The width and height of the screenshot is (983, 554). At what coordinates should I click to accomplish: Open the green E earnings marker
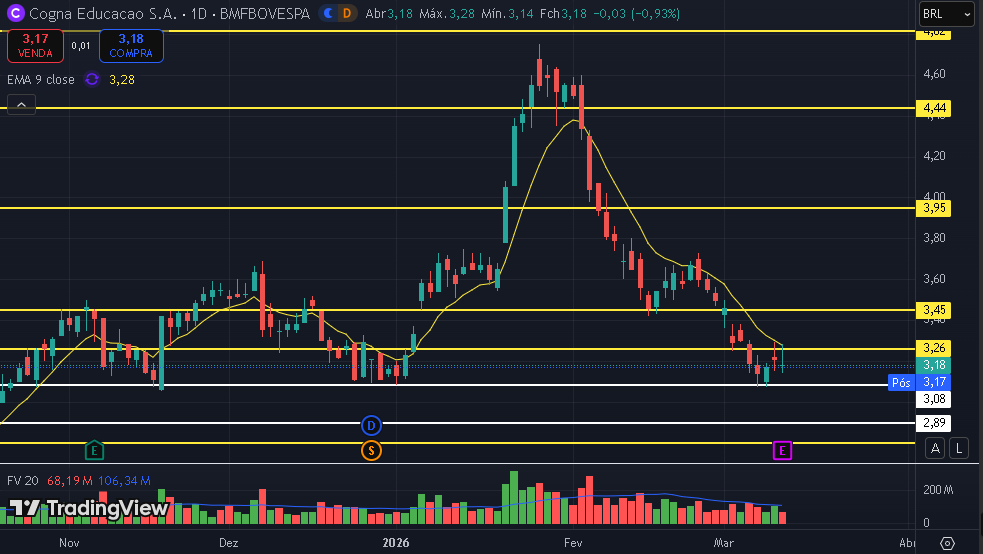point(94,450)
